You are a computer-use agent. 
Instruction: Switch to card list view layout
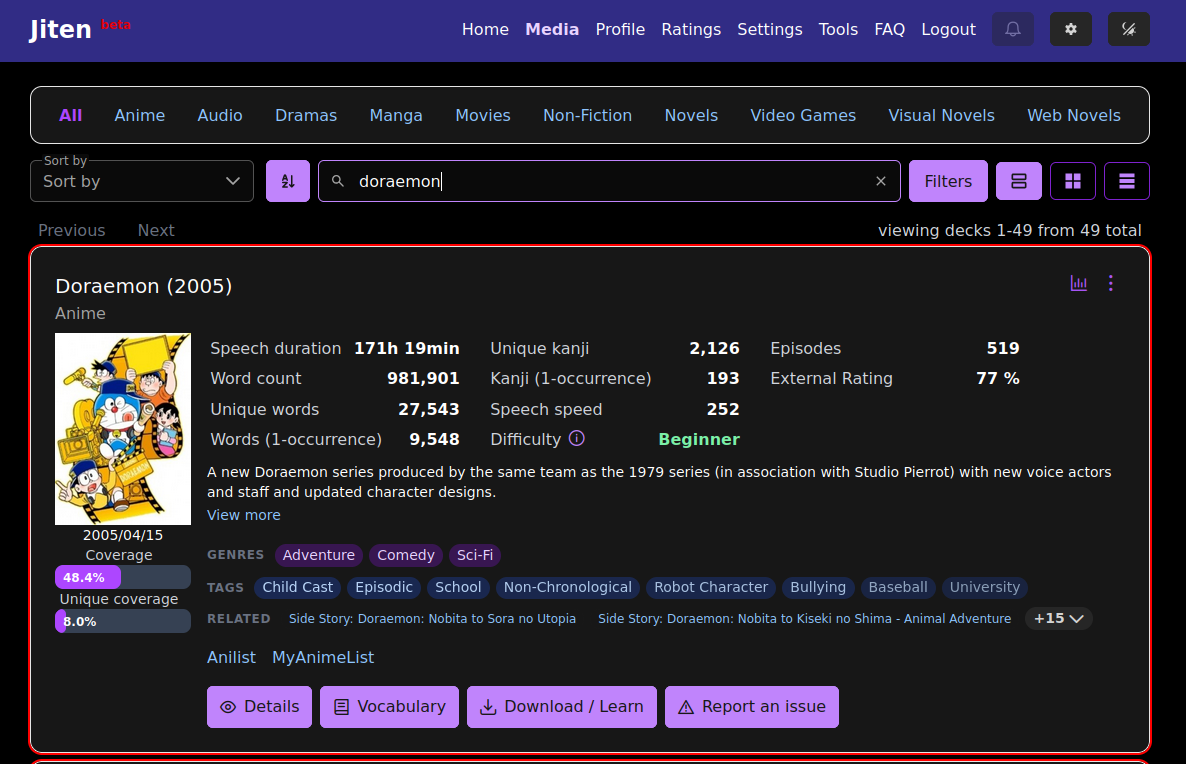(x=1019, y=181)
